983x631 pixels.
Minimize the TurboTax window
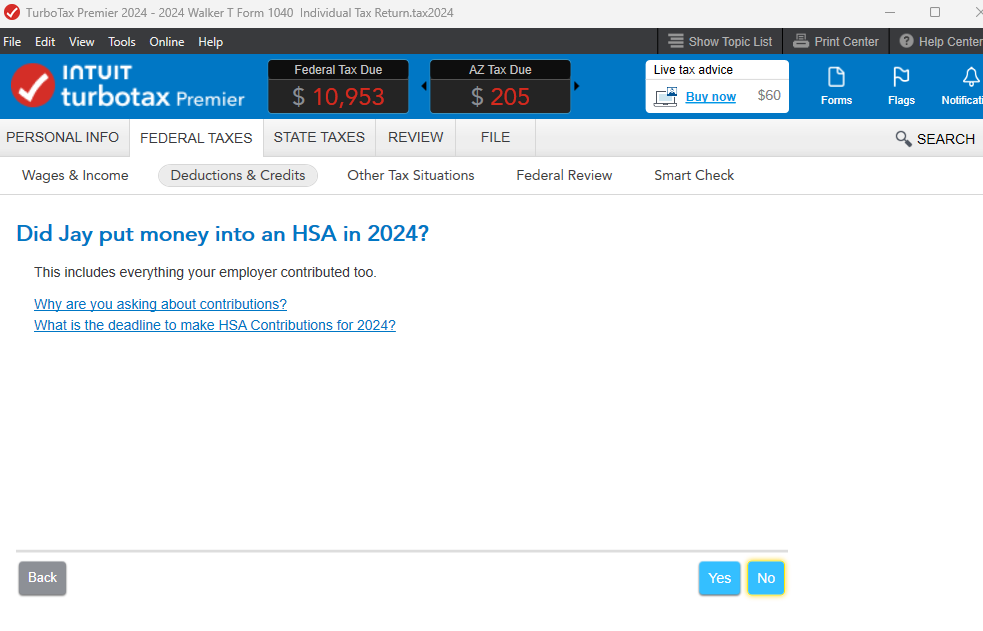(890, 13)
